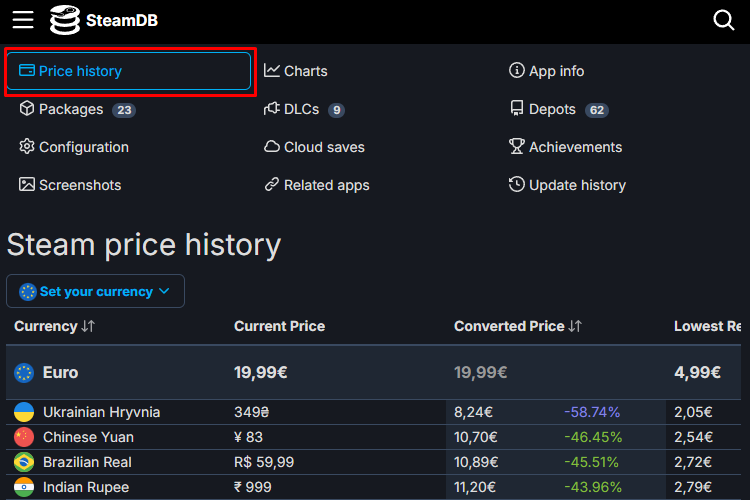Switch to the Depots tab
Screen dimensions: 750x500
pyautogui.click(x=559, y=109)
